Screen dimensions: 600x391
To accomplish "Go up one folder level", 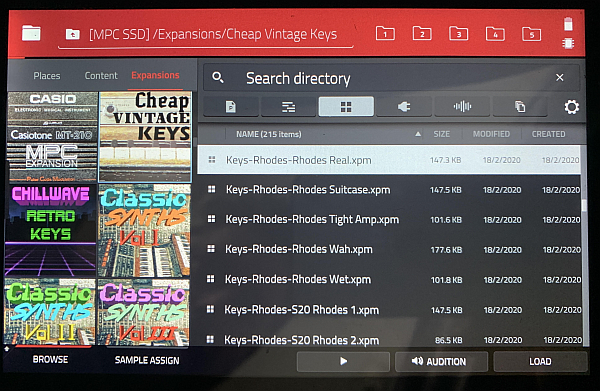I will tap(73, 34).
